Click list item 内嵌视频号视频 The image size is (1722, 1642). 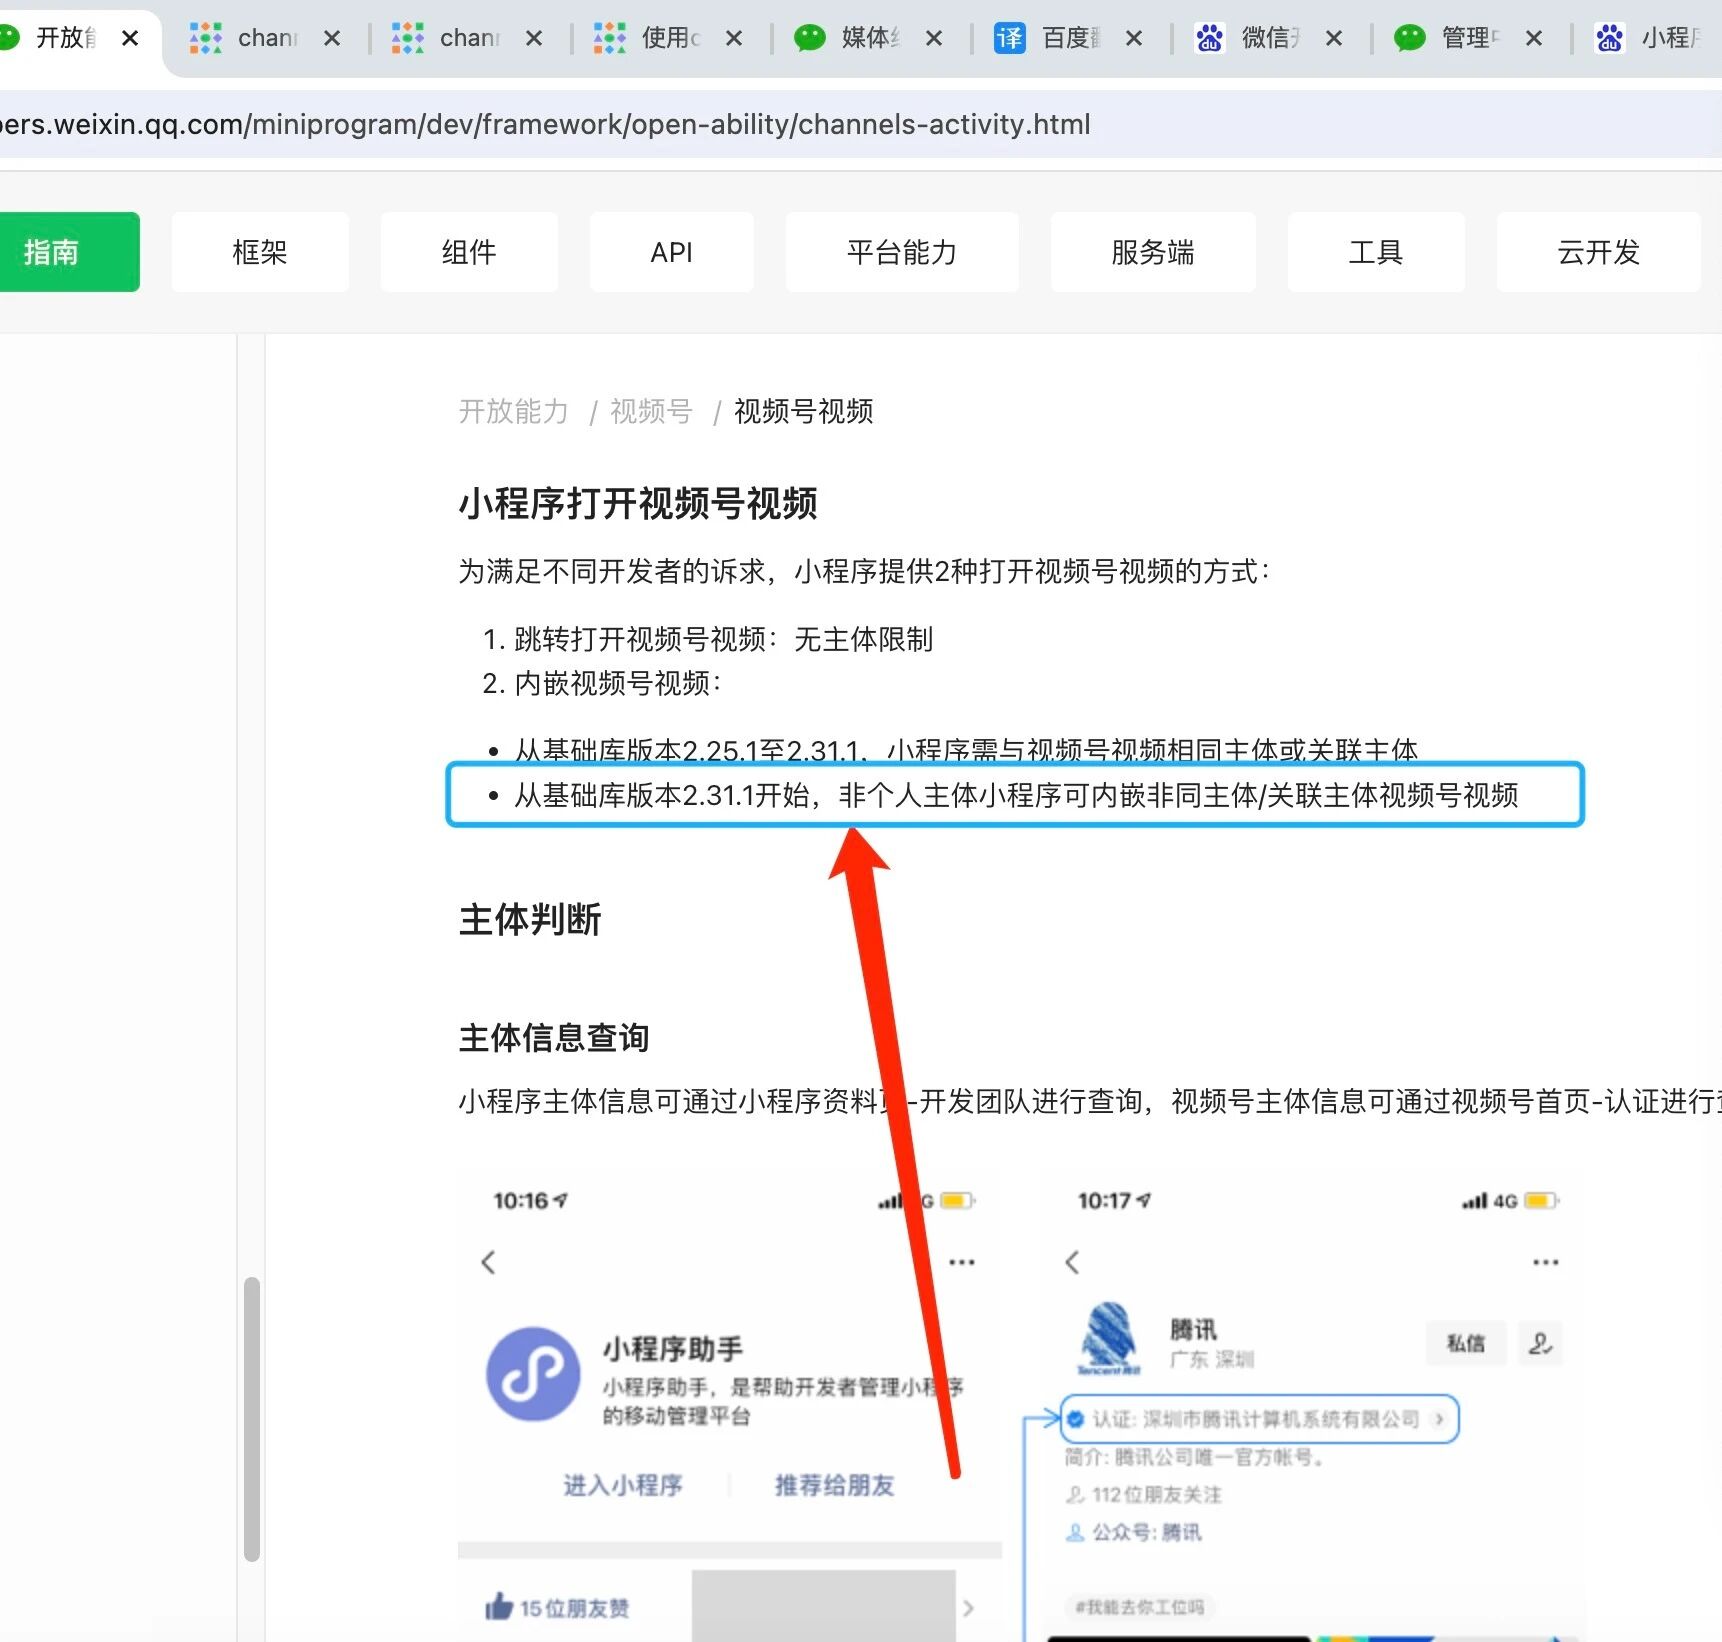tap(618, 683)
